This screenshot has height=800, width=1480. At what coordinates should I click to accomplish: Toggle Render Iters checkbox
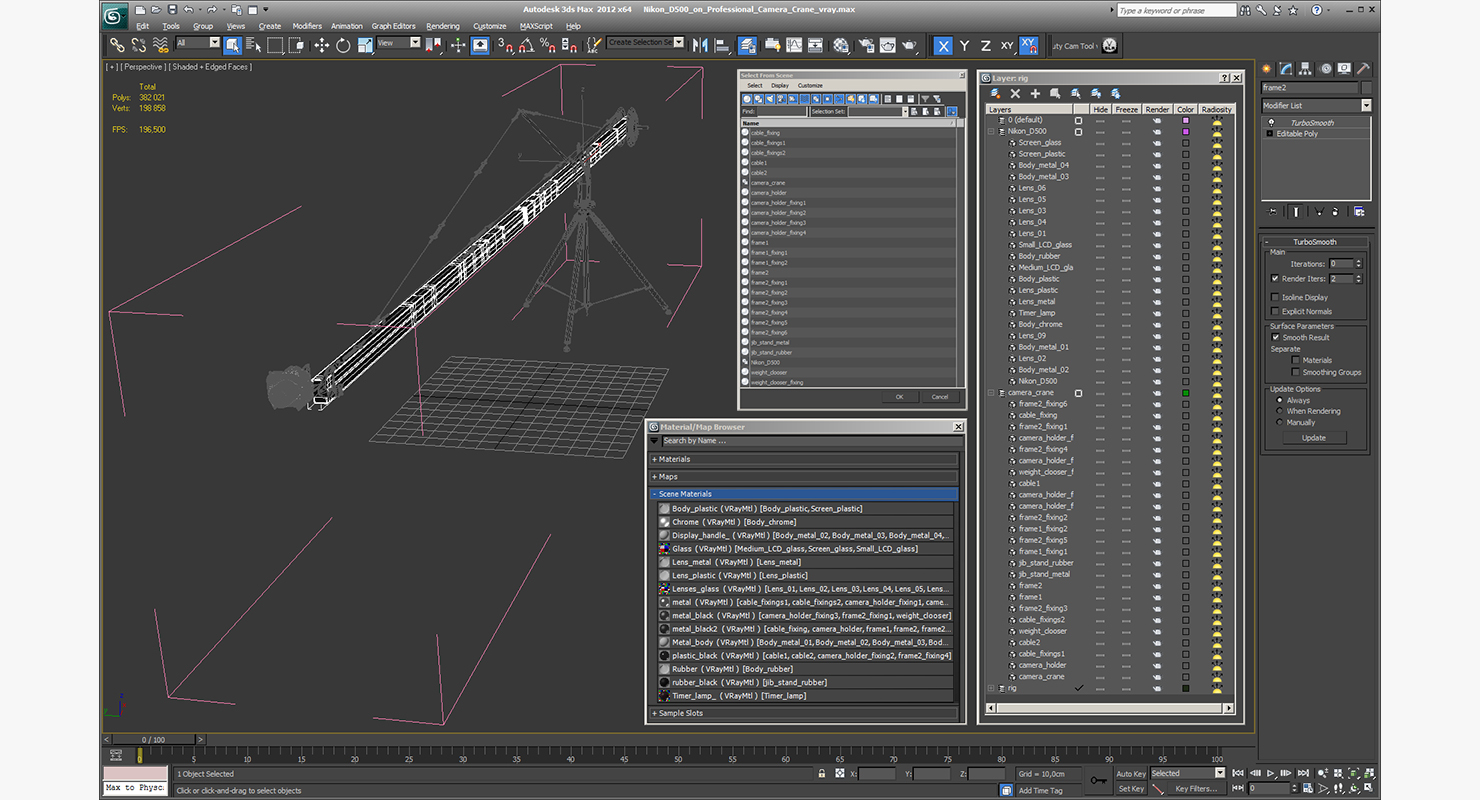tap(1275, 278)
